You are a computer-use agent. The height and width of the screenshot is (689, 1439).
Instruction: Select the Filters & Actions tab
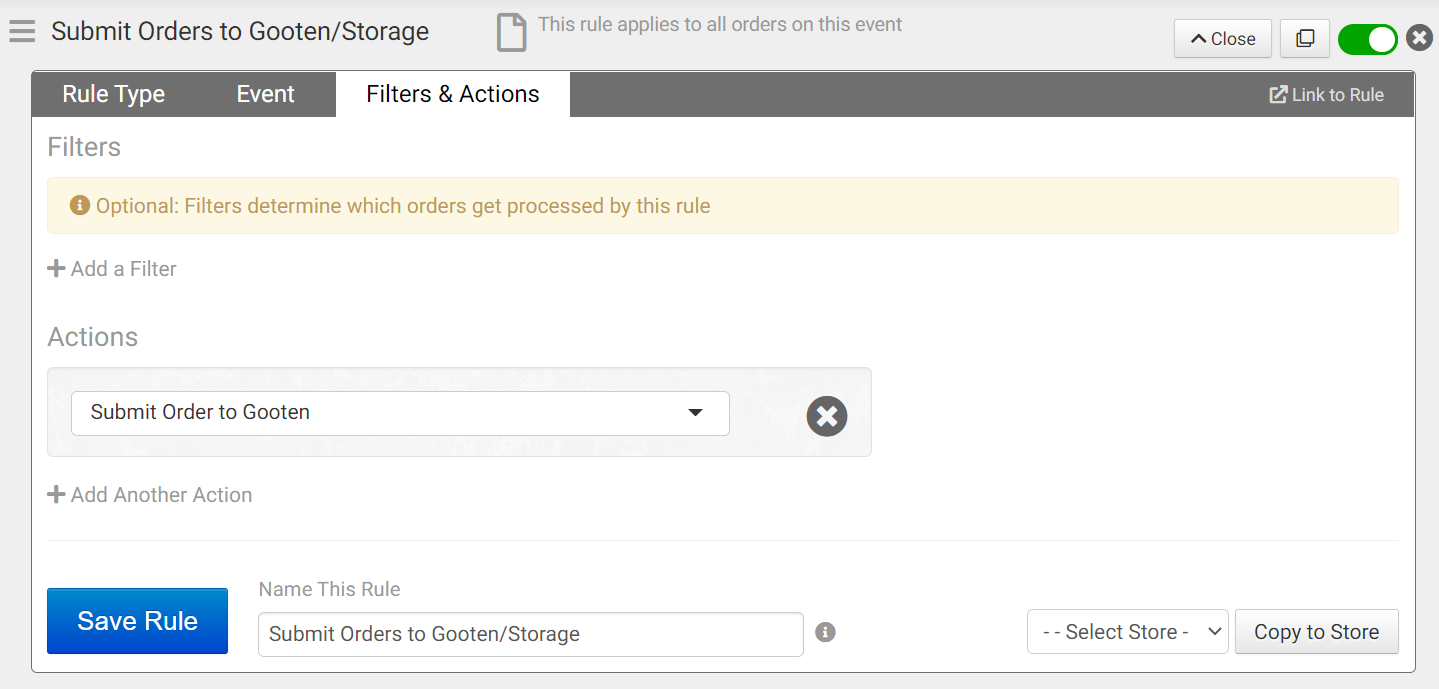click(x=452, y=94)
